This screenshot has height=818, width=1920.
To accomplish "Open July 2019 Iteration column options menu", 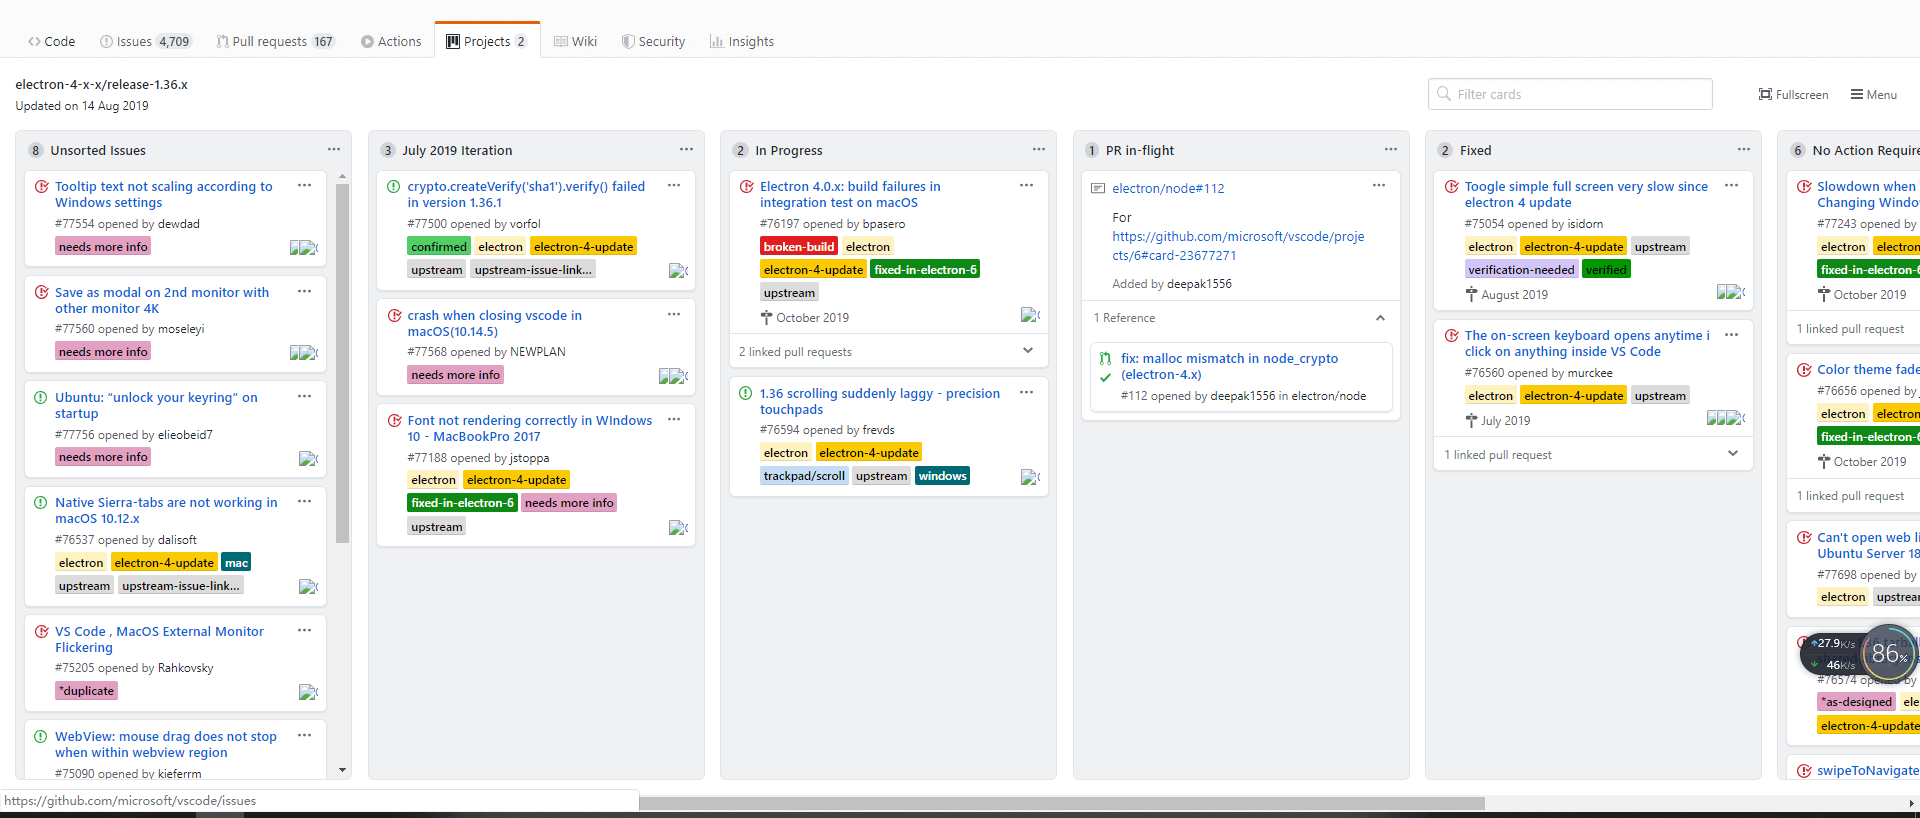I will pyautogui.click(x=686, y=149).
